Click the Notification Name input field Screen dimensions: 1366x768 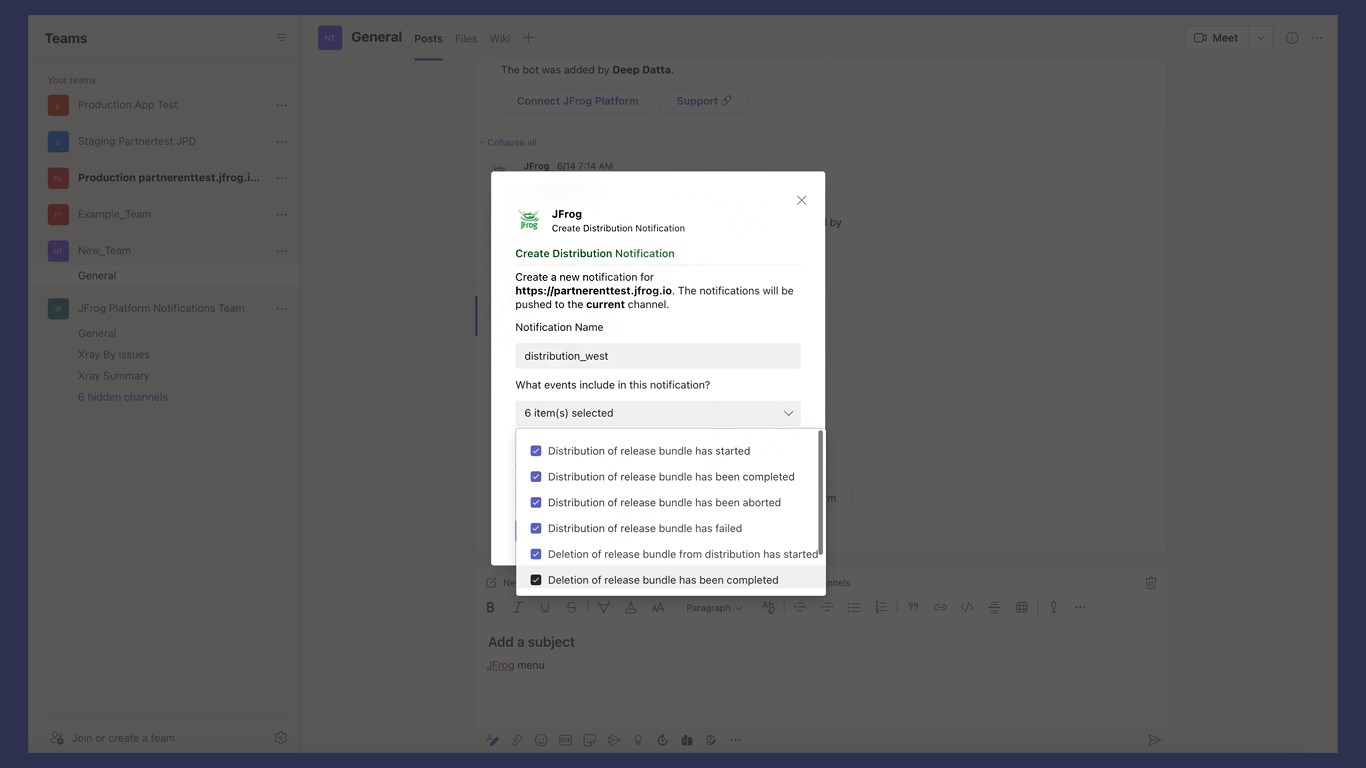(x=658, y=356)
